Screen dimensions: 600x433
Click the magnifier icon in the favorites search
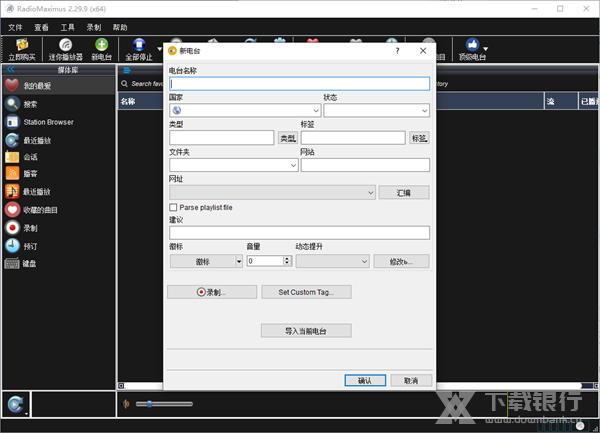coord(124,83)
